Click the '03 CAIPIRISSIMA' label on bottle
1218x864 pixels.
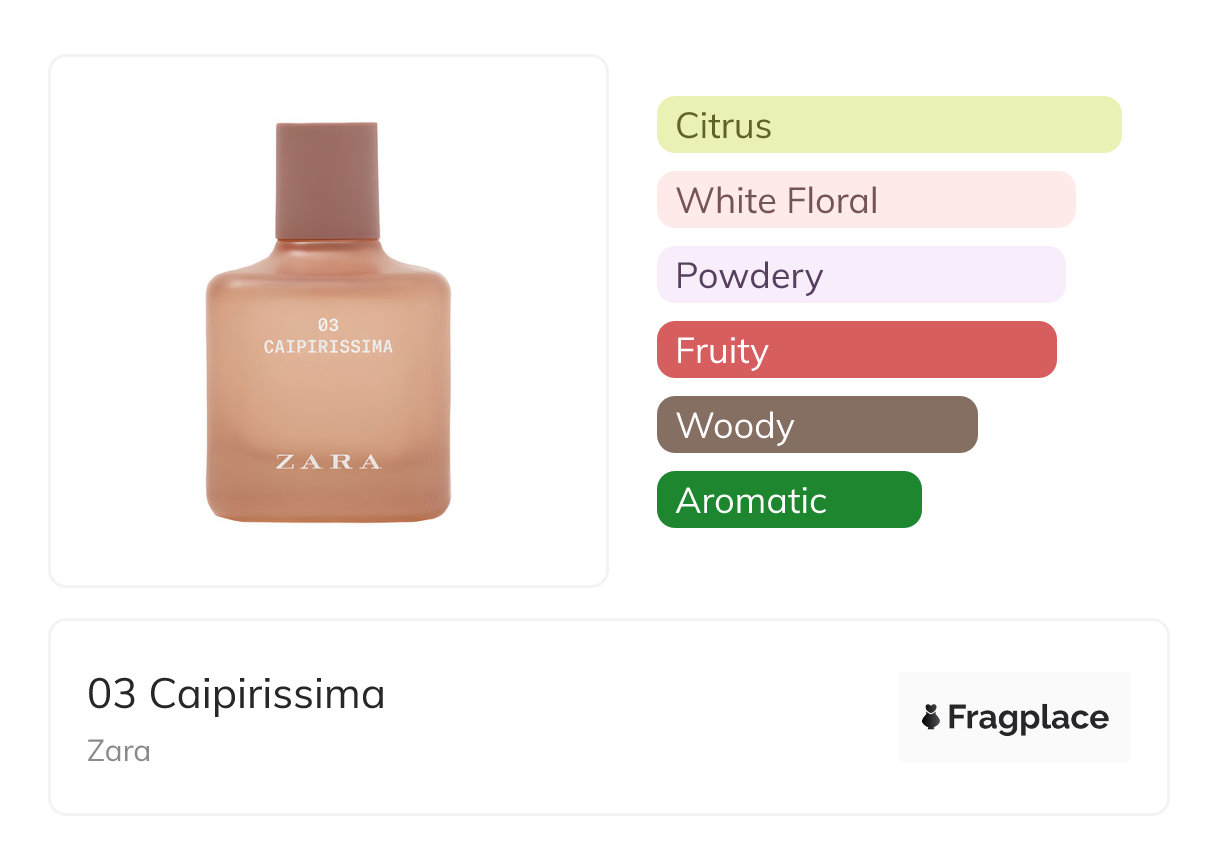click(328, 336)
